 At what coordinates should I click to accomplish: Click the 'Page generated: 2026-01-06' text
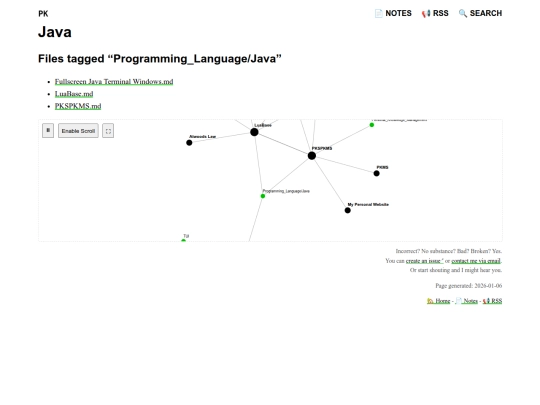(468, 286)
